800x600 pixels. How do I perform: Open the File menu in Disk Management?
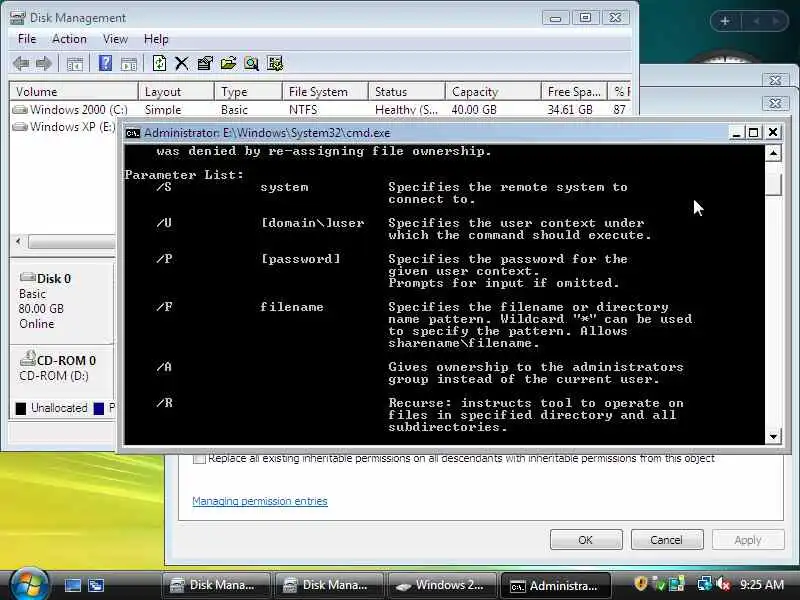(x=27, y=39)
